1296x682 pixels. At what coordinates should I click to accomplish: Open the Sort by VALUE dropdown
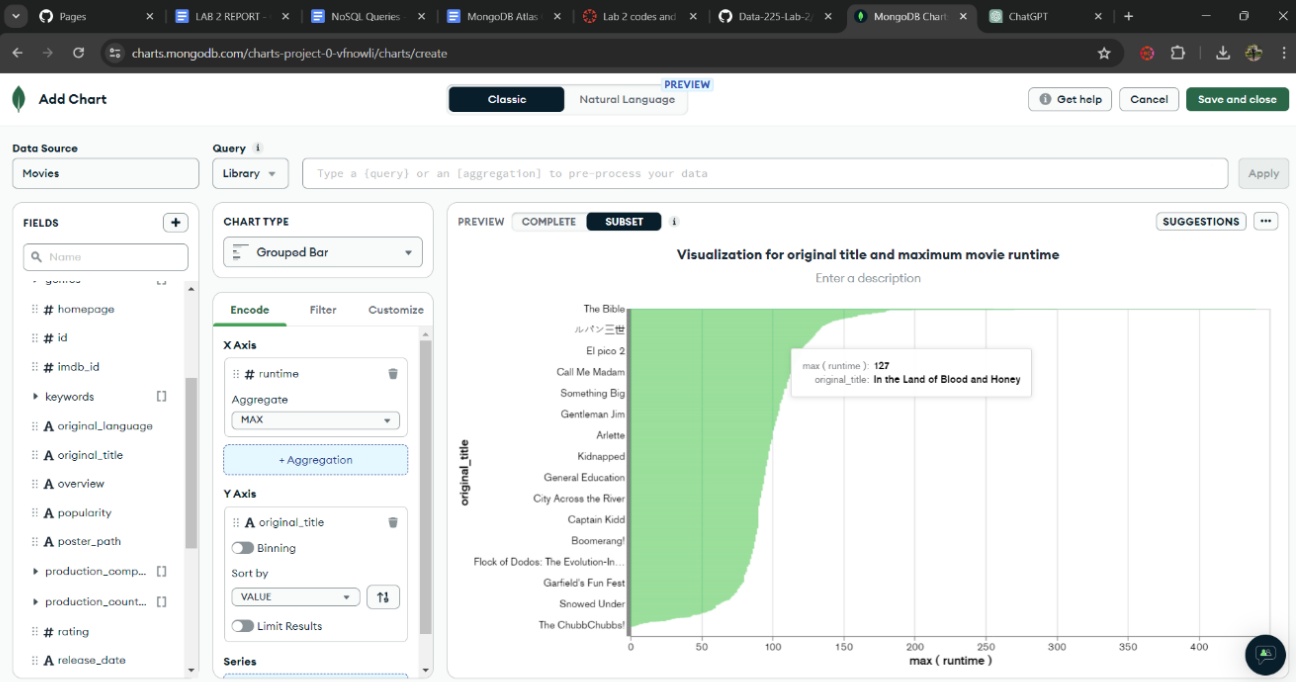point(295,597)
